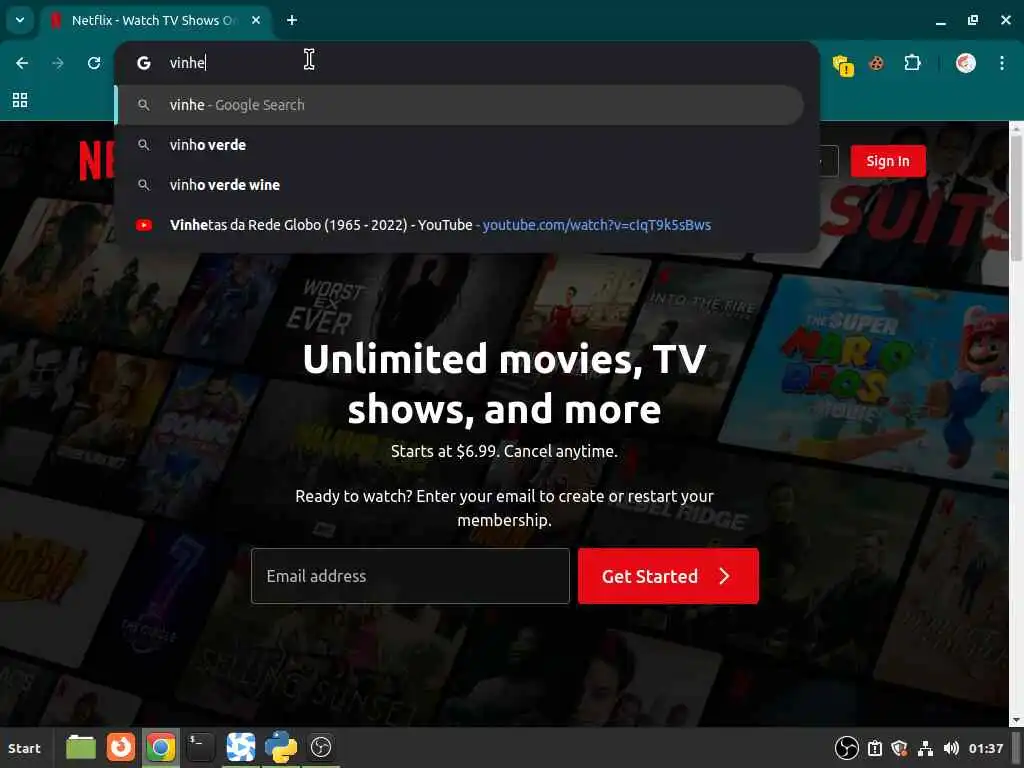
Task: Open the apps grid shortcut in bookmarks bar
Action: tap(20, 100)
